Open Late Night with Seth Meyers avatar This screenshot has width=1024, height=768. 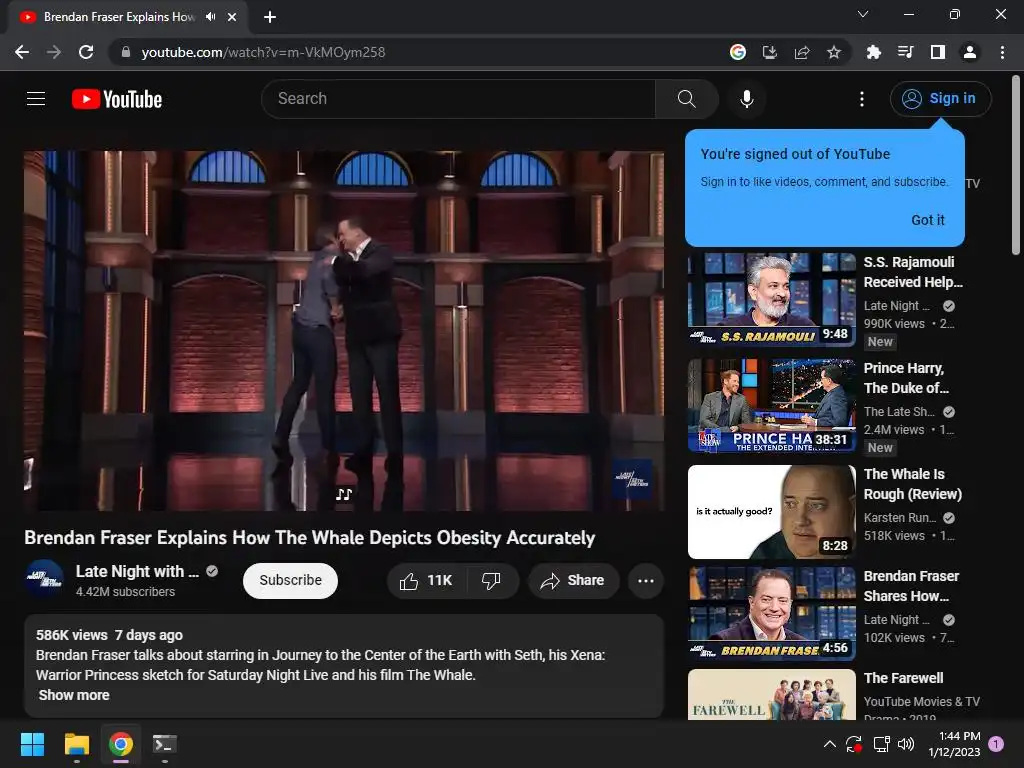point(44,579)
